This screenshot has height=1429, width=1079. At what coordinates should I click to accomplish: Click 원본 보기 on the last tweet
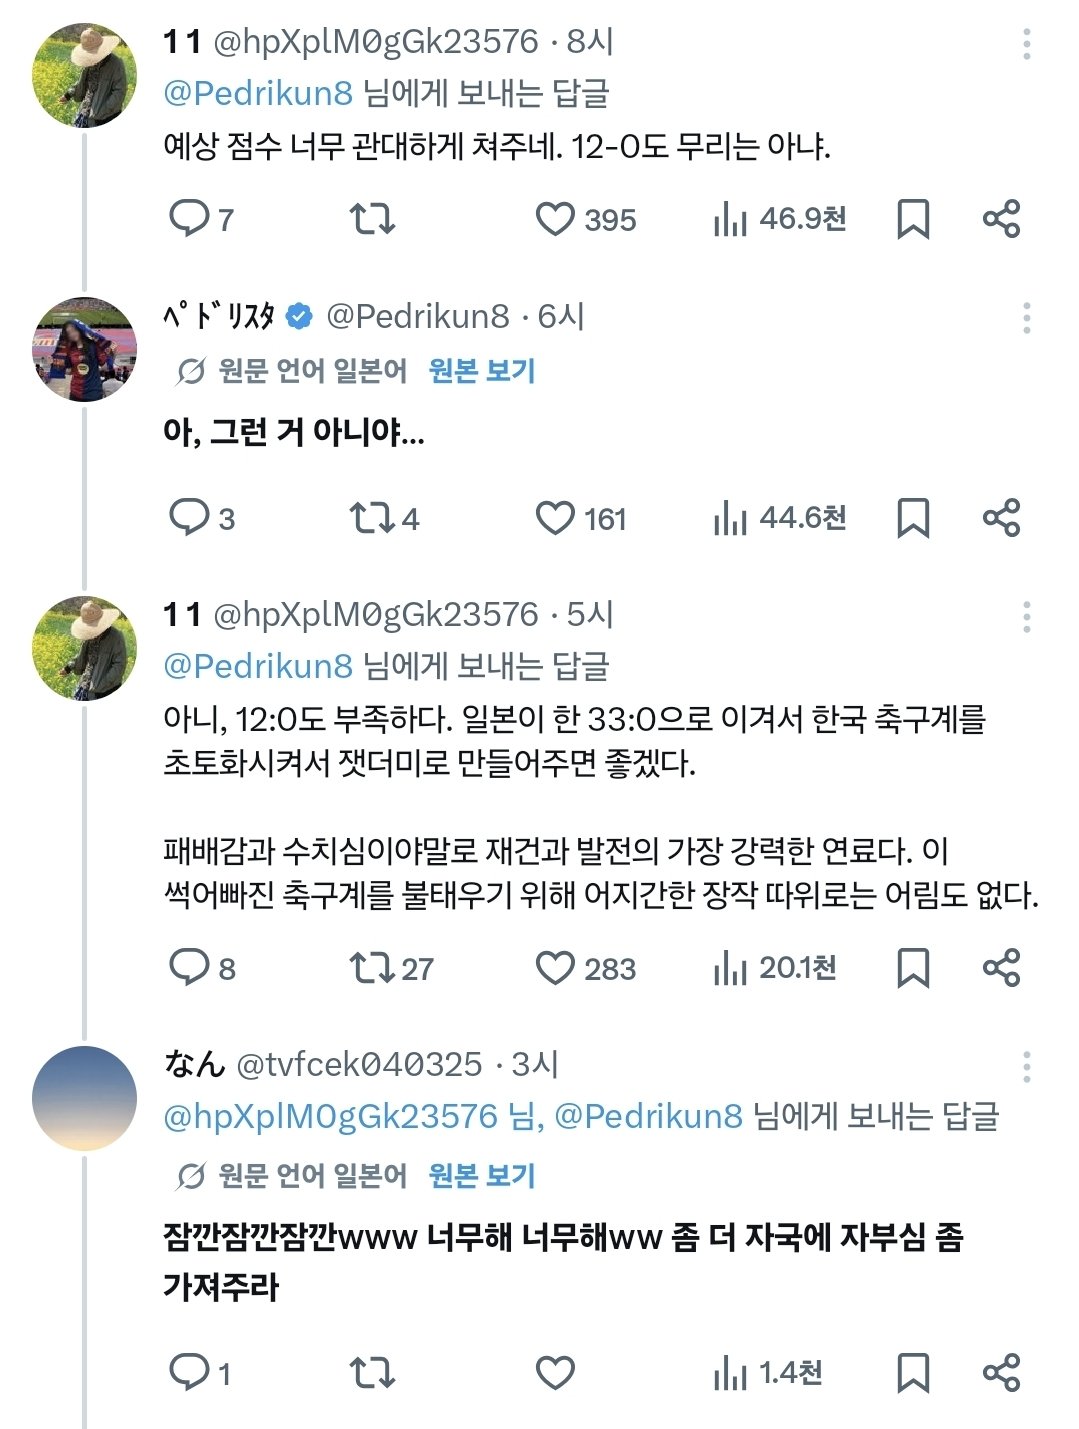(482, 1175)
